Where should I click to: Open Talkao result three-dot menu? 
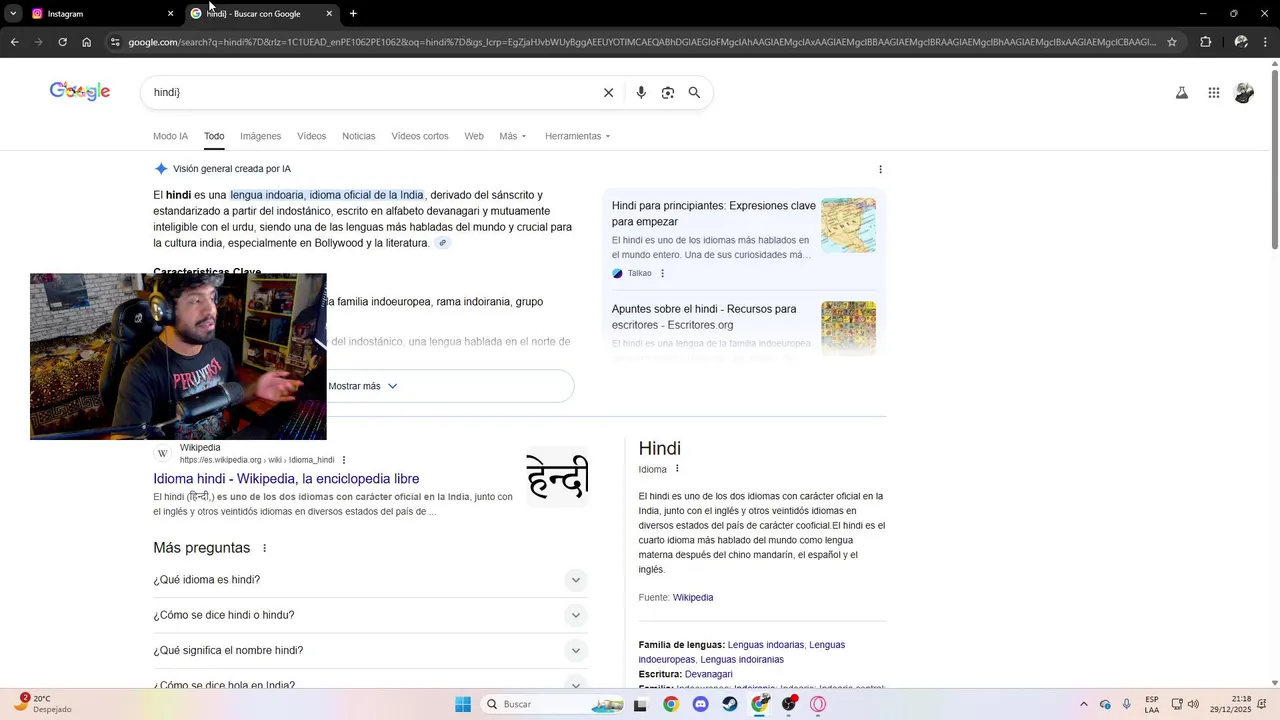click(662, 273)
